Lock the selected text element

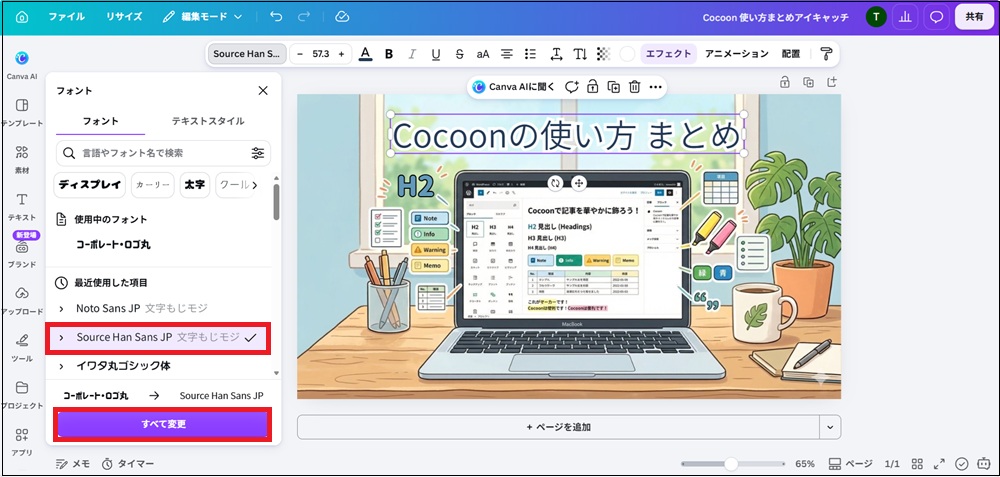592,87
